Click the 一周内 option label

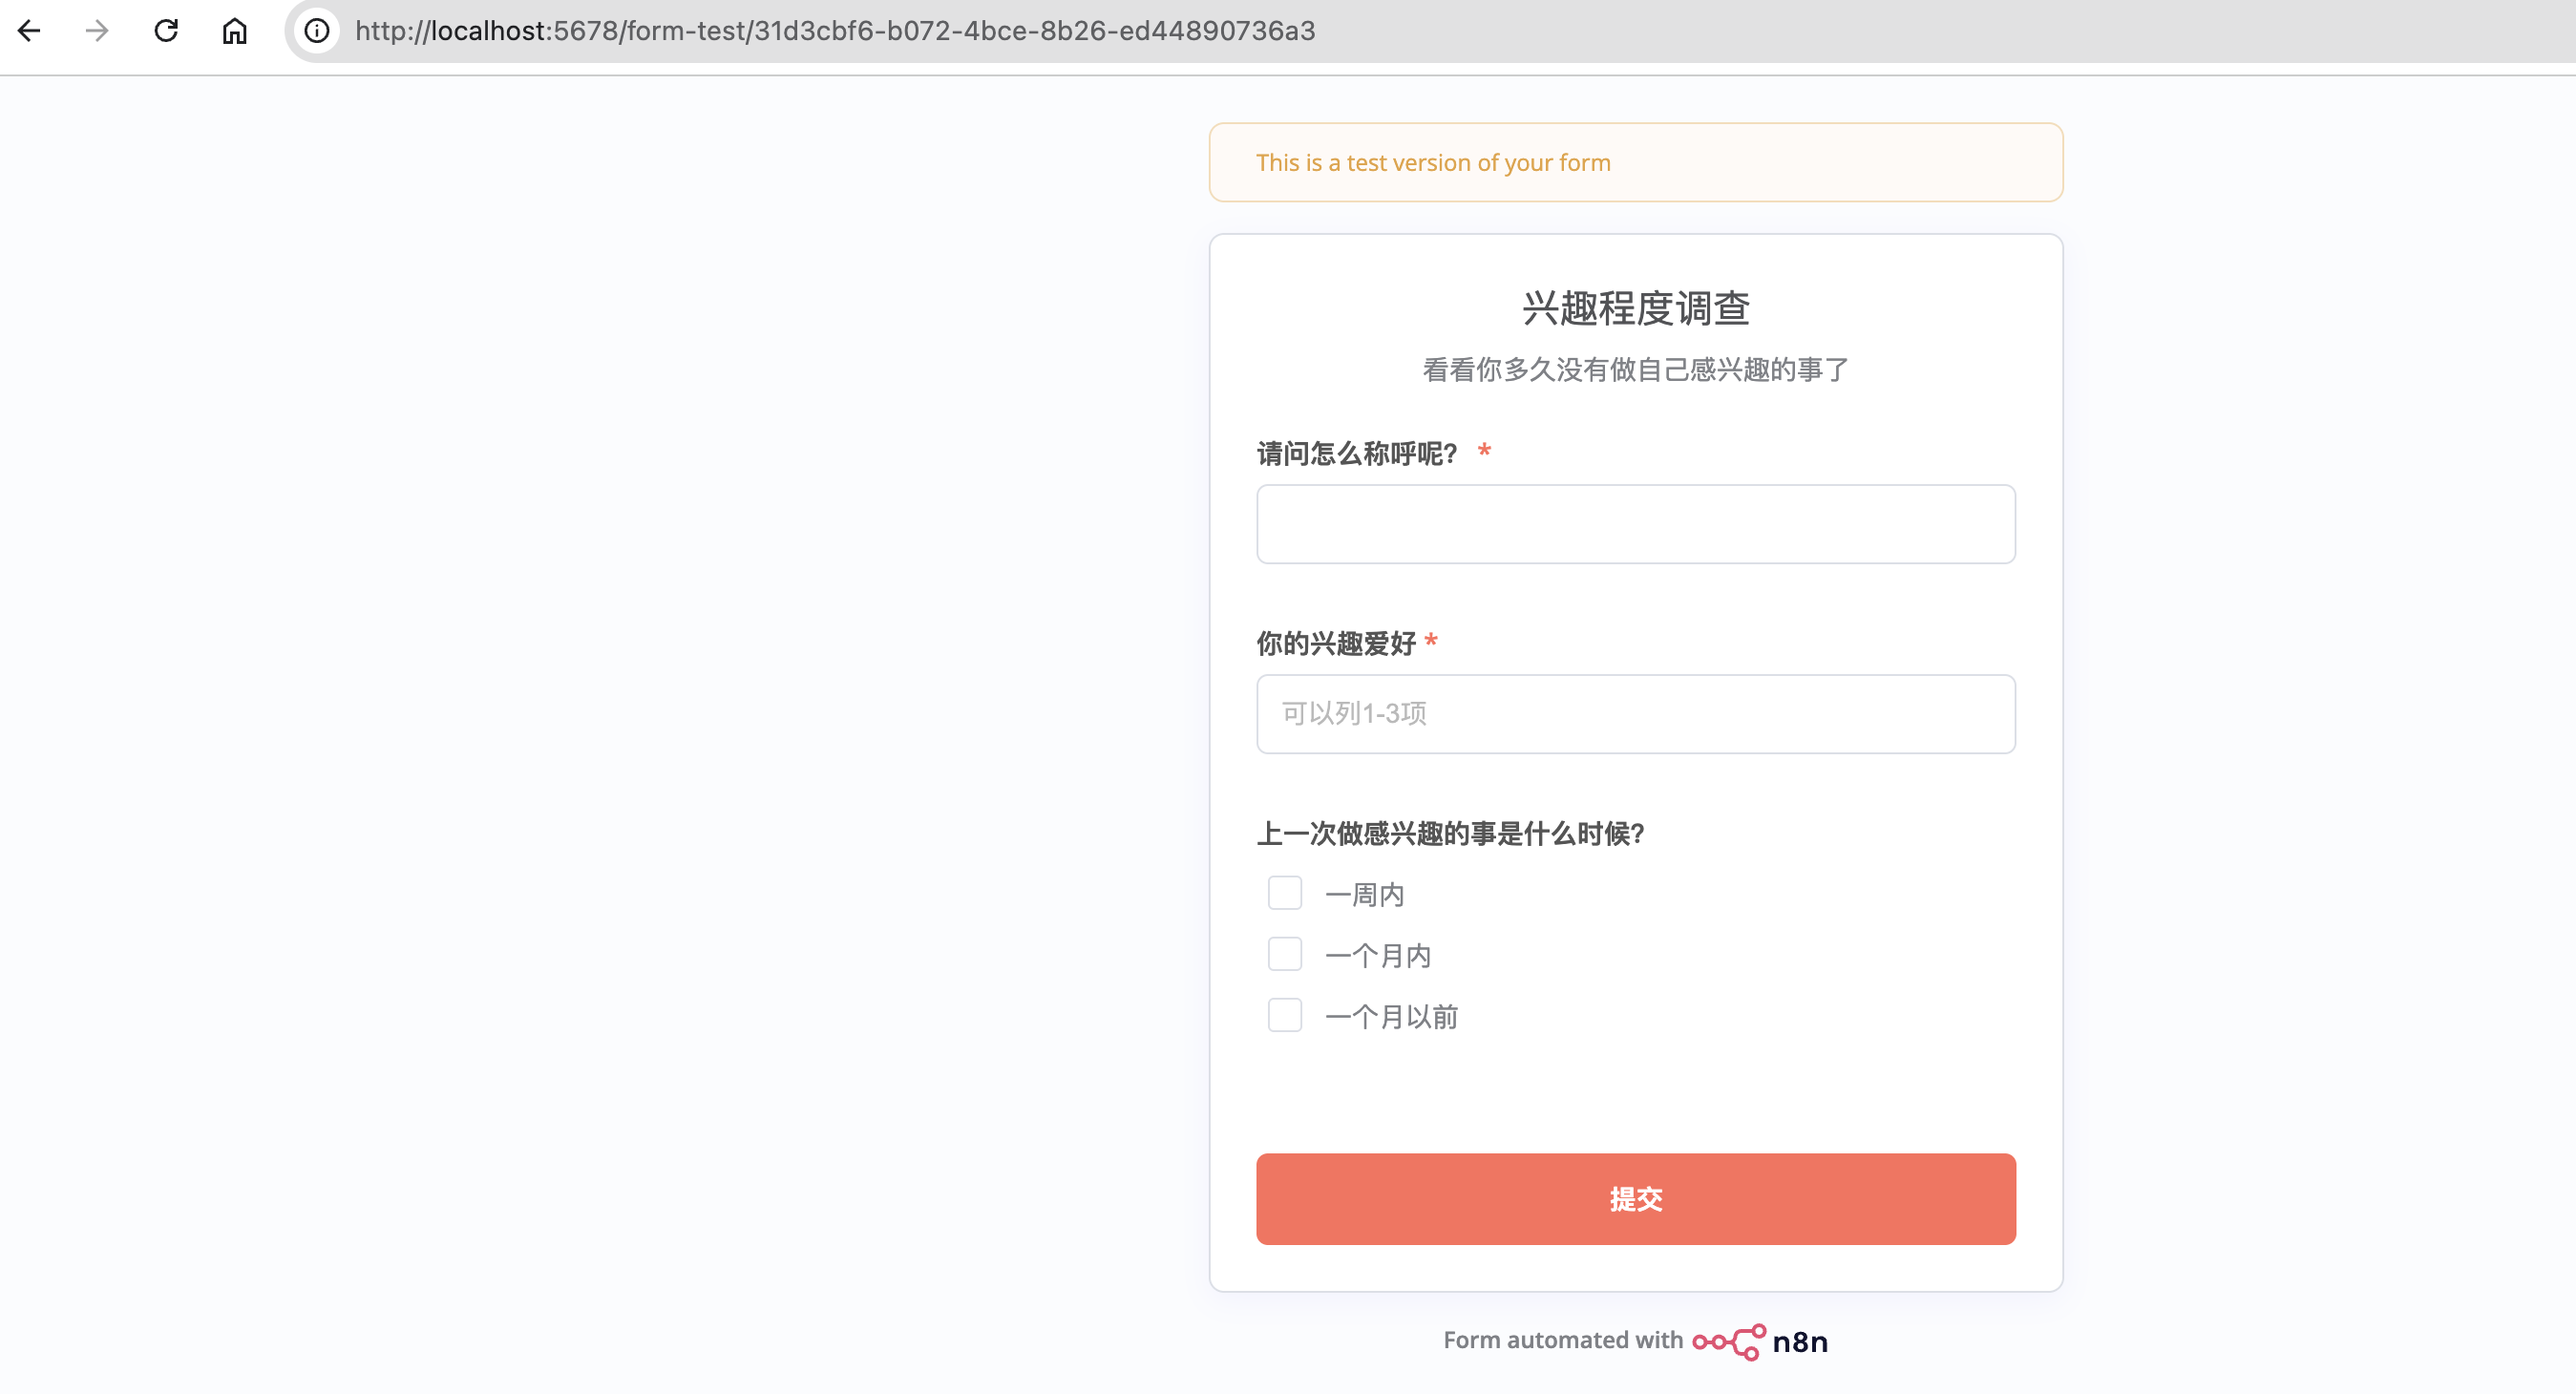(1364, 895)
